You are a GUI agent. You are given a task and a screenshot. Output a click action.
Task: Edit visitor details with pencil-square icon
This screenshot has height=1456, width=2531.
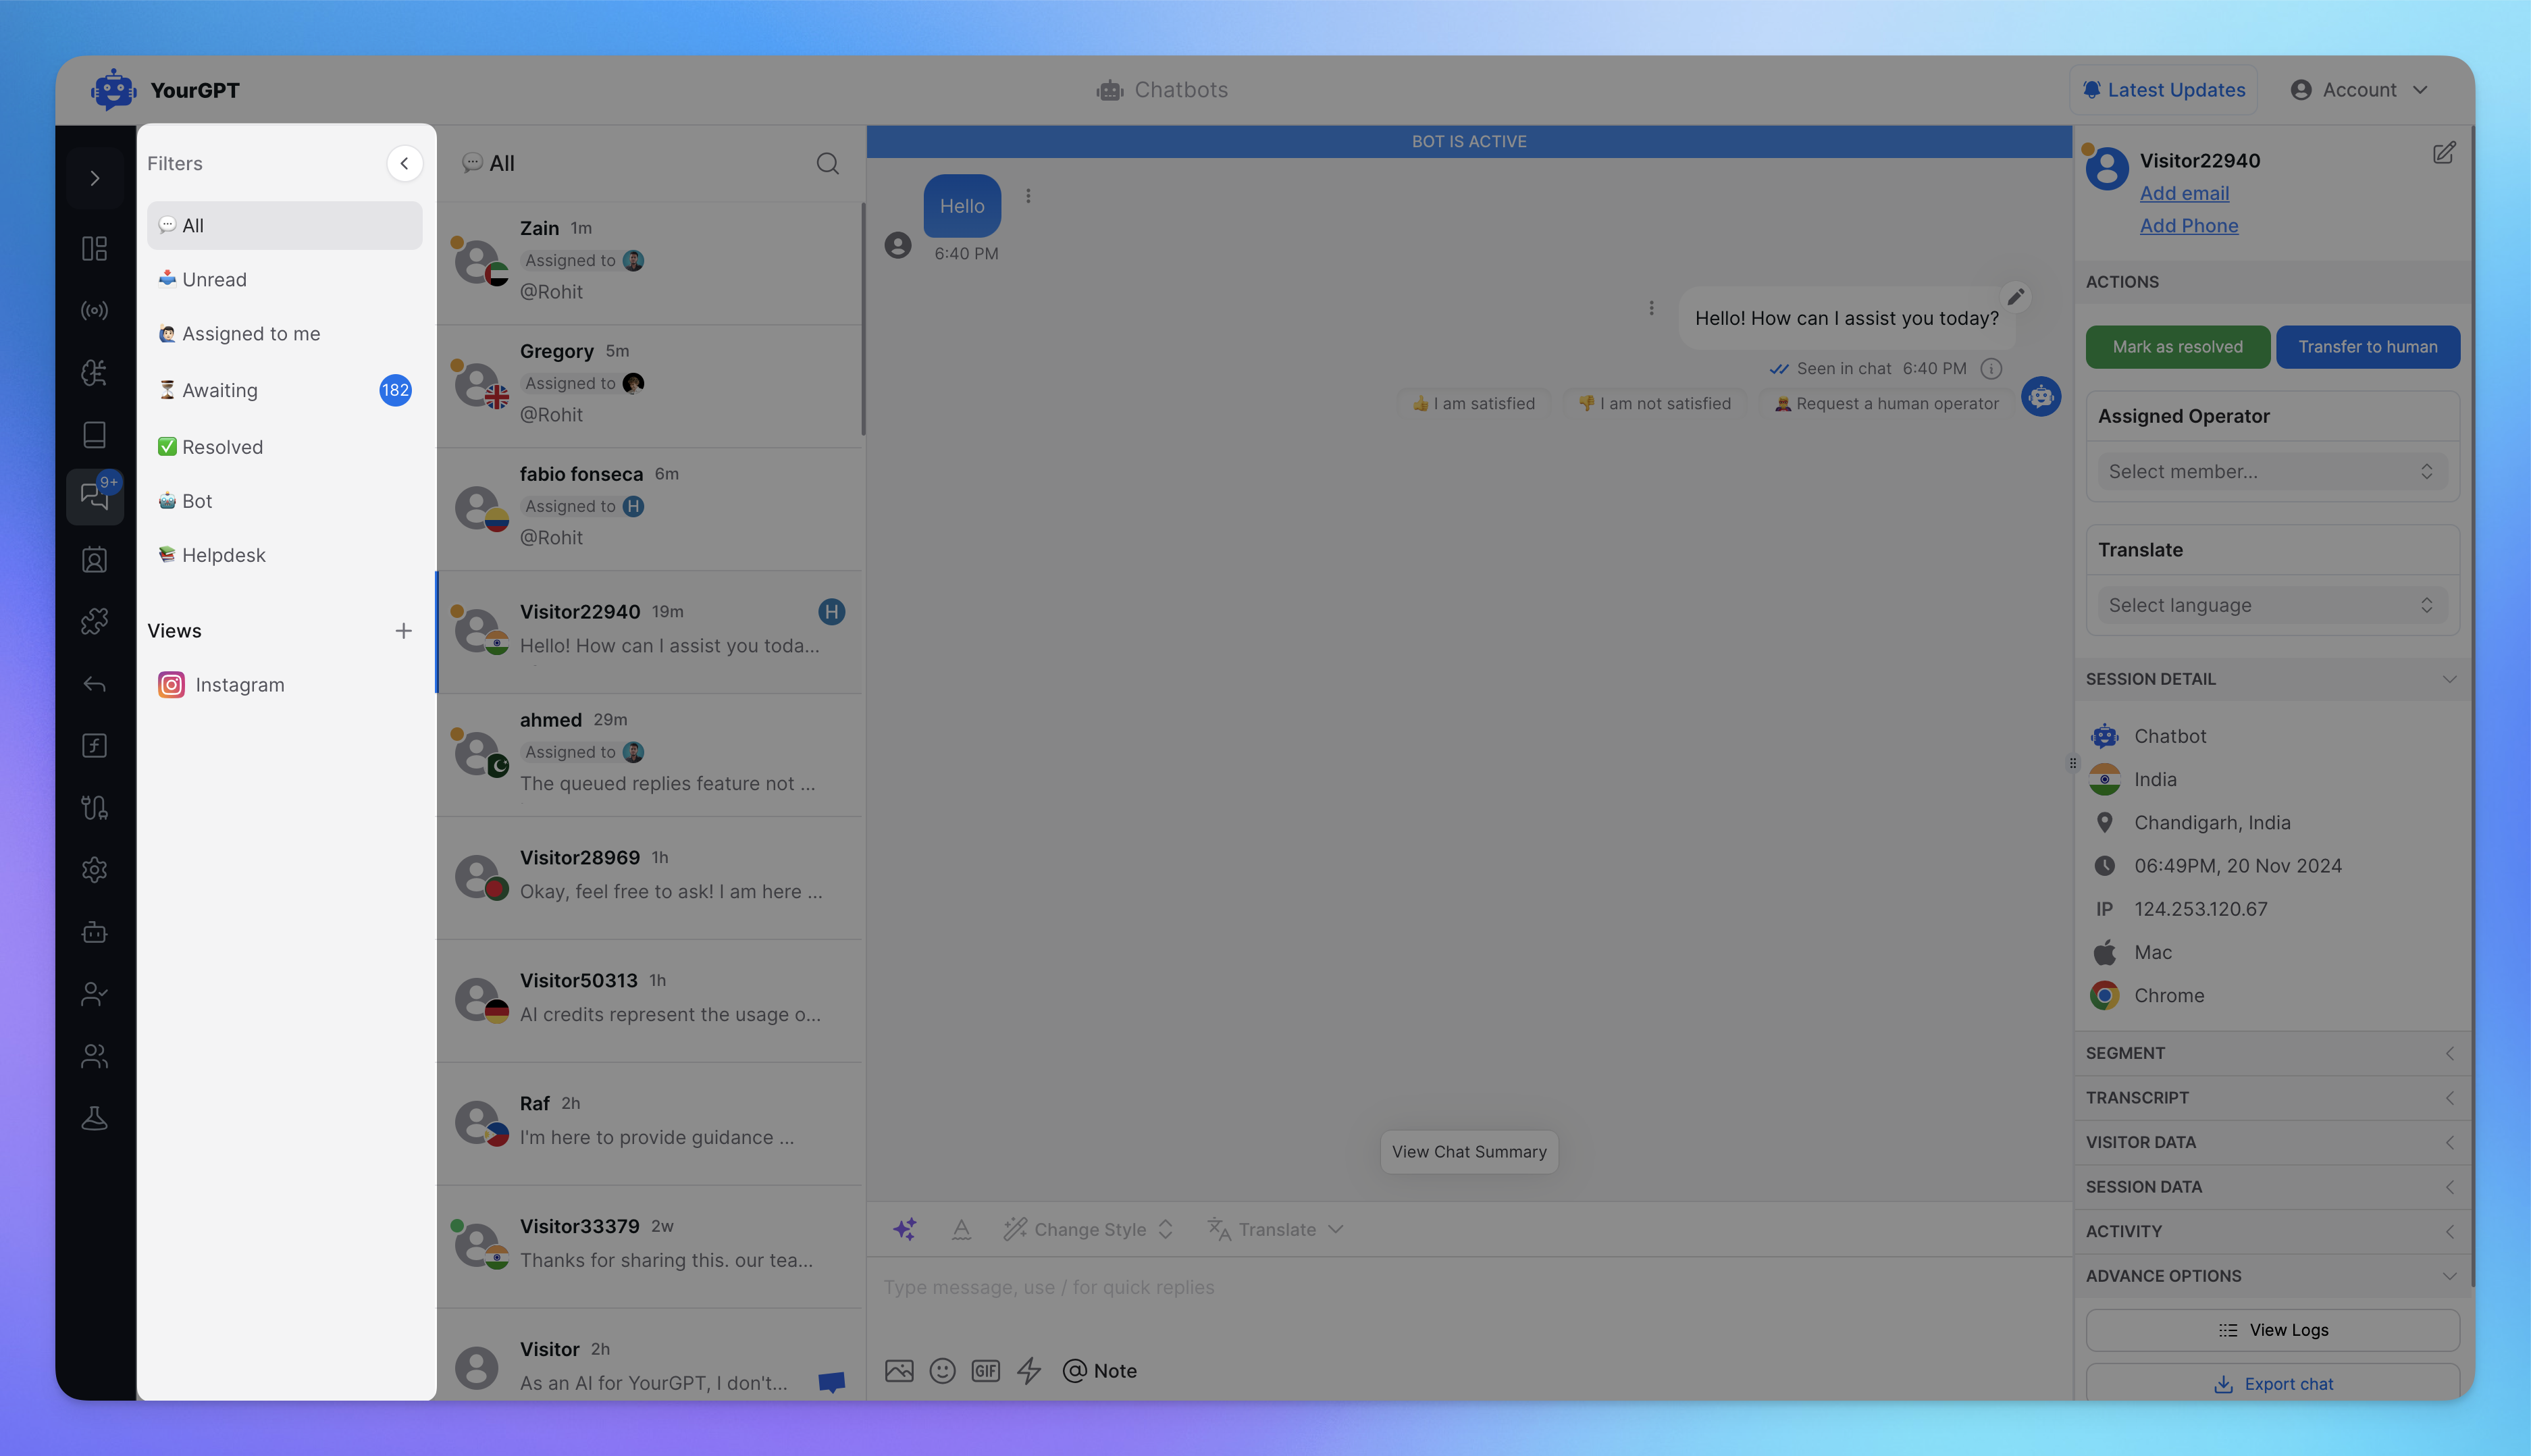point(2444,152)
